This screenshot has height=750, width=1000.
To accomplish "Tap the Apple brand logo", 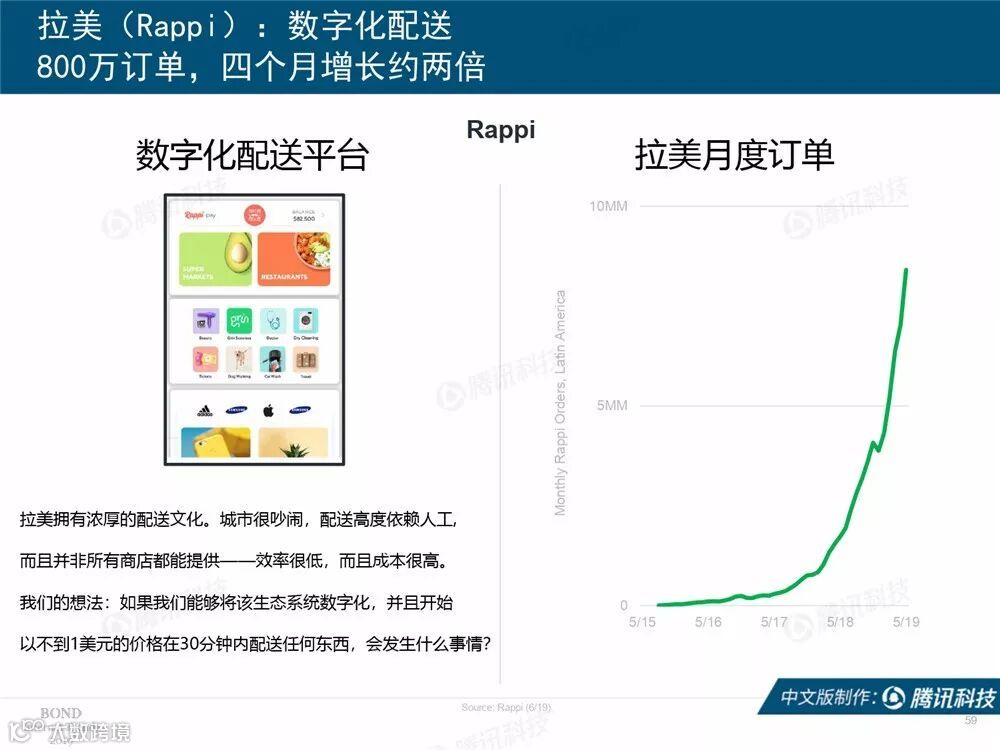I will [268, 410].
